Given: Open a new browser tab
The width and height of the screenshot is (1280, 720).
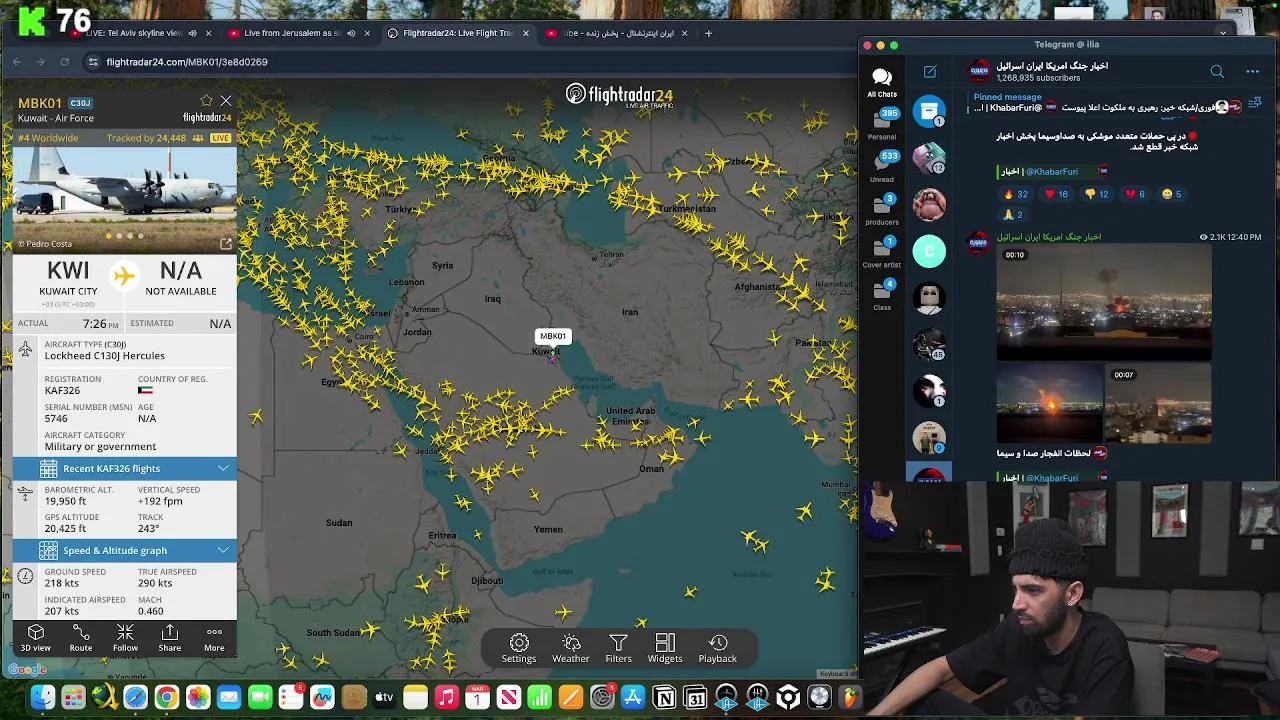Looking at the screenshot, I should [708, 33].
